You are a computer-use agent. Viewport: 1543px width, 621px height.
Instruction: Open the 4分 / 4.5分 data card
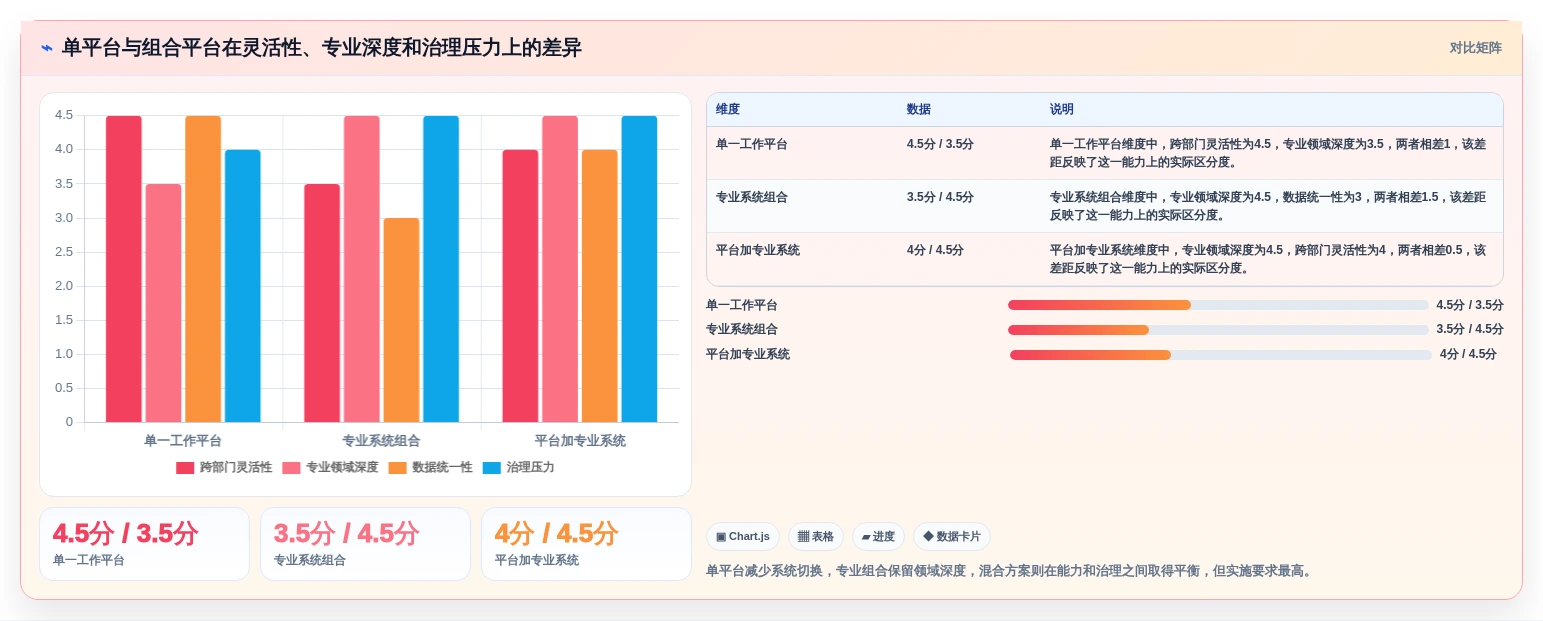(586, 544)
